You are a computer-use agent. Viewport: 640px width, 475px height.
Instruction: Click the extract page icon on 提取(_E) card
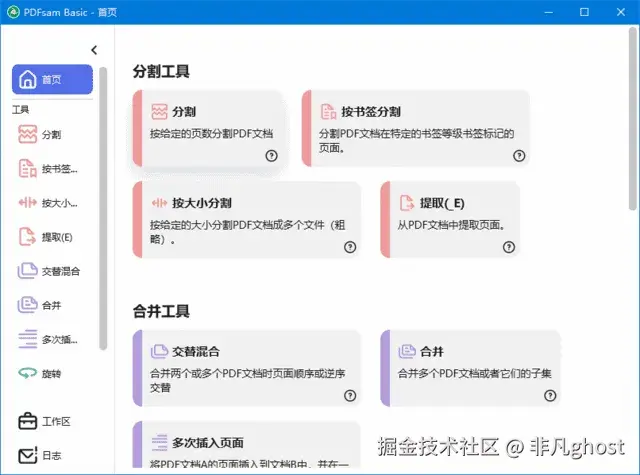click(x=407, y=203)
